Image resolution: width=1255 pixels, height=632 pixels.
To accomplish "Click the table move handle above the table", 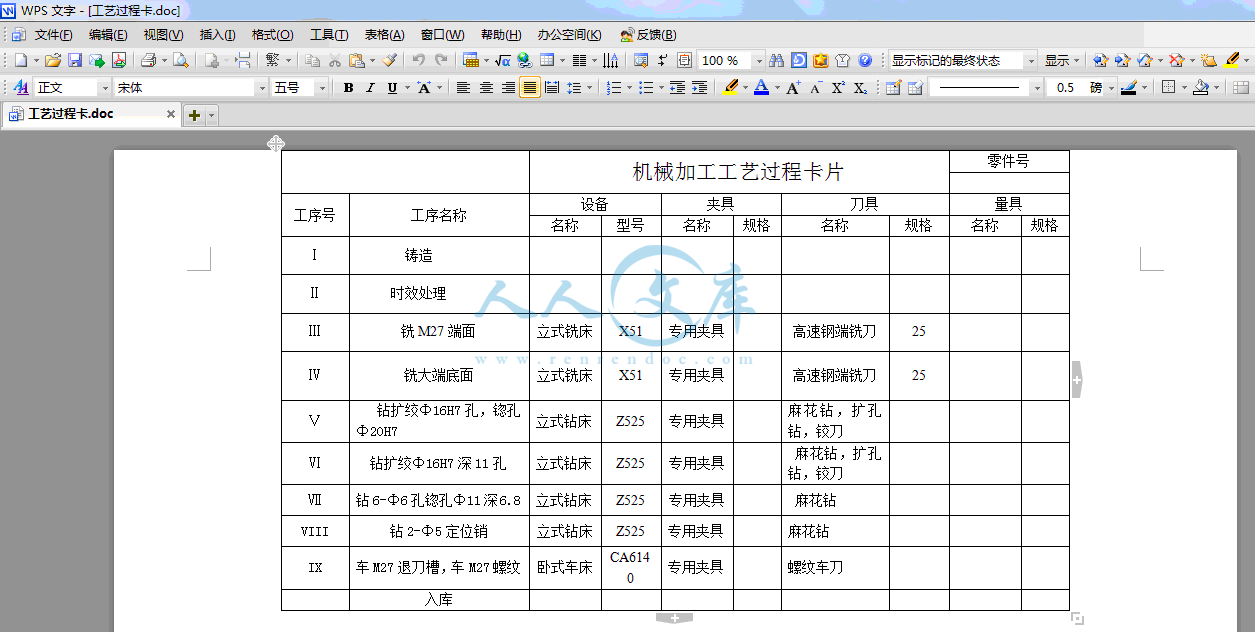I will point(275,144).
